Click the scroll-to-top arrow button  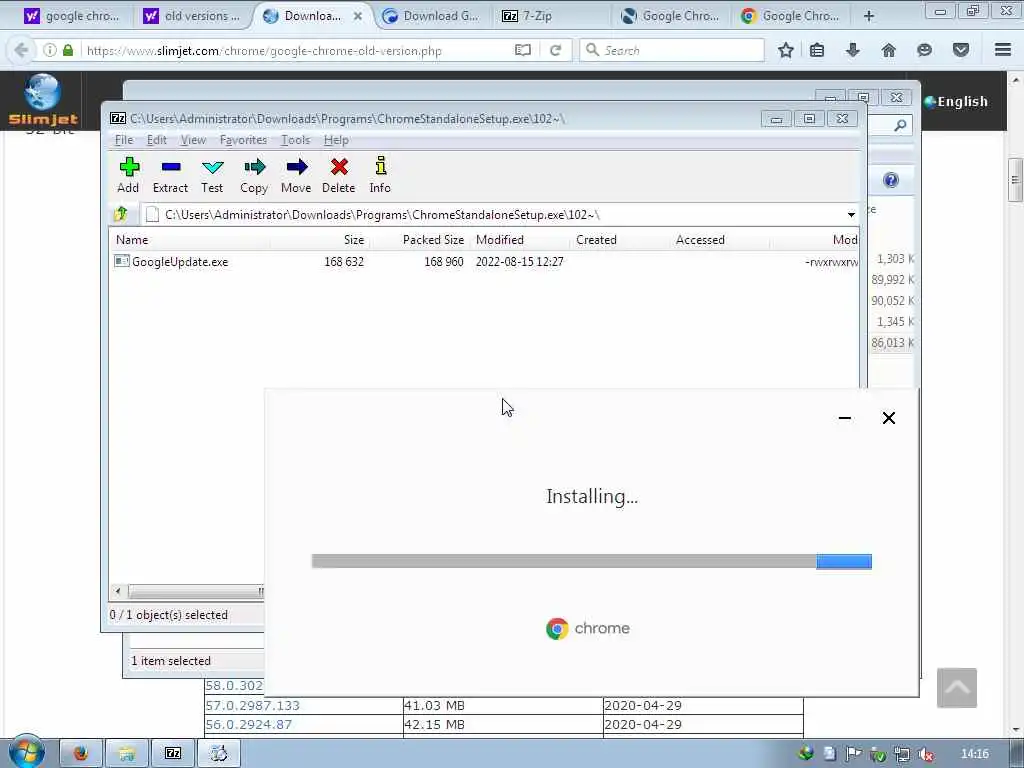tap(957, 688)
